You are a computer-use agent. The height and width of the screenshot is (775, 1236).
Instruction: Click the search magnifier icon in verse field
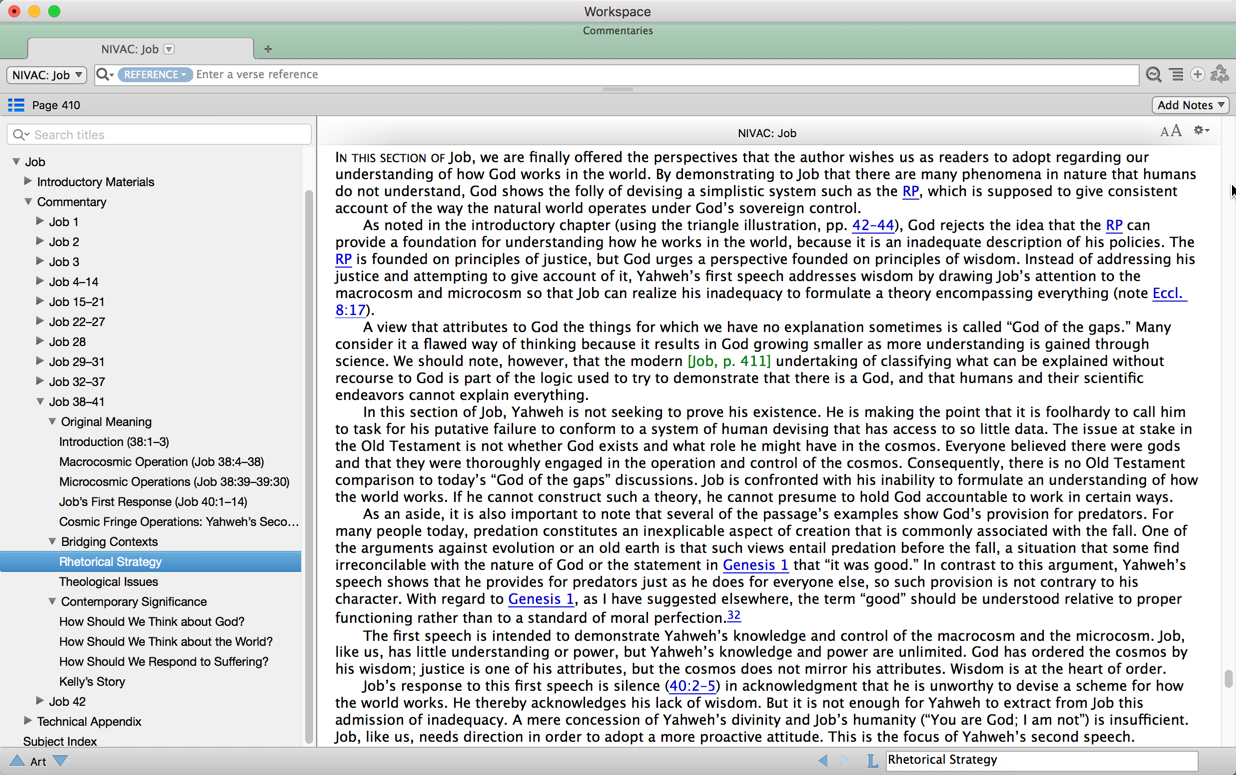(x=104, y=75)
